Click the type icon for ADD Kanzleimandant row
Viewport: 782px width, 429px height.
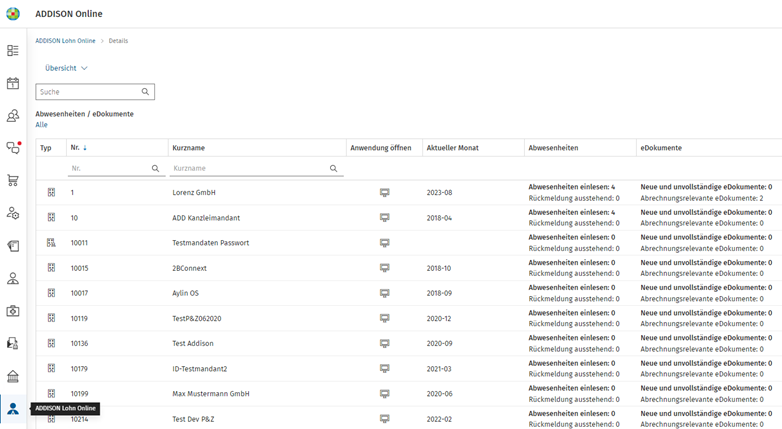coord(51,217)
